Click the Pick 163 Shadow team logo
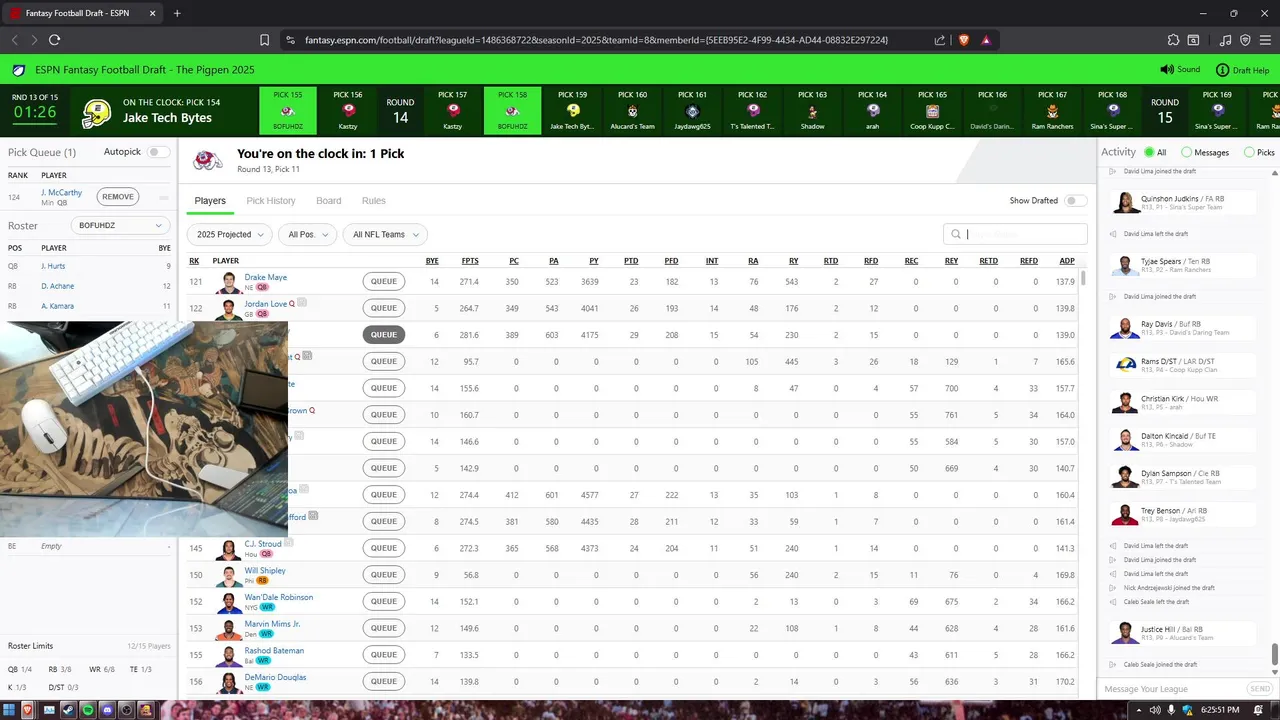Image resolution: width=1280 pixels, height=720 pixels. [813, 111]
